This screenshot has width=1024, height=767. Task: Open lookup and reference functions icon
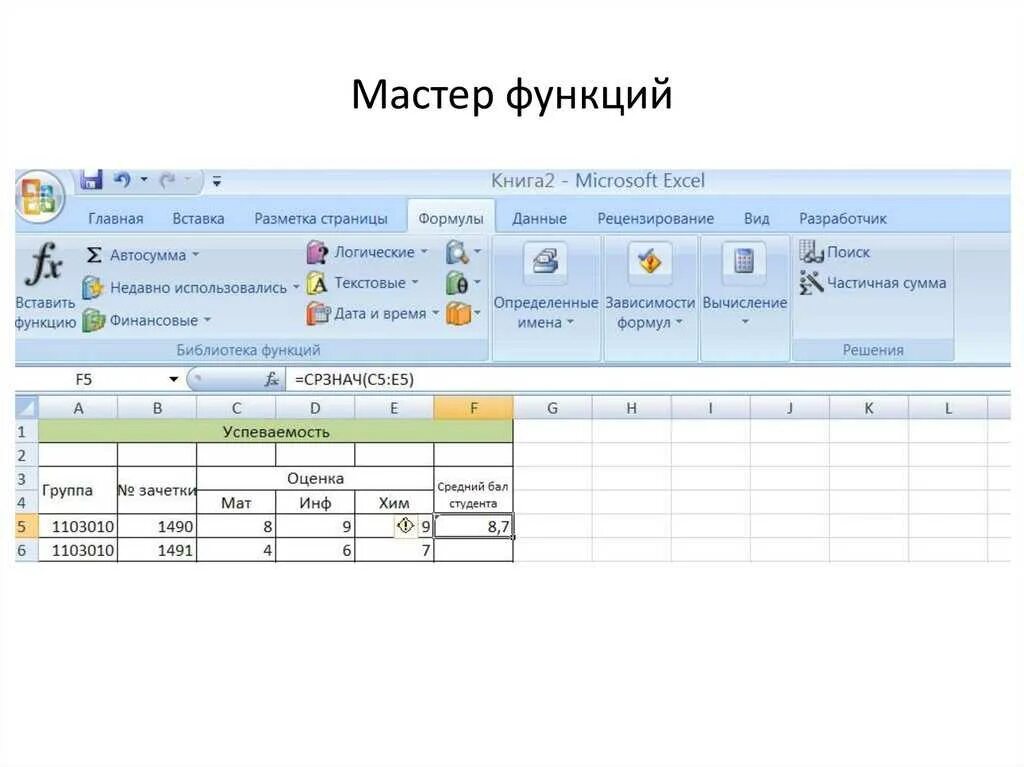457,252
